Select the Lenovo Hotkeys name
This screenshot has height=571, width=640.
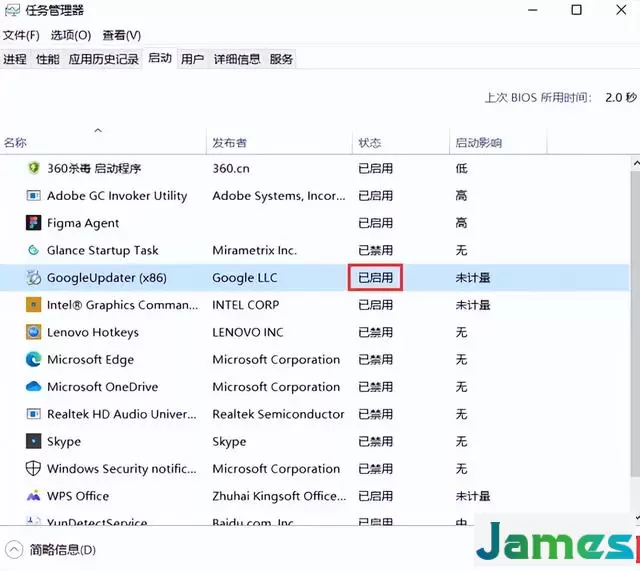pyautogui.click(x=93, y=332)
